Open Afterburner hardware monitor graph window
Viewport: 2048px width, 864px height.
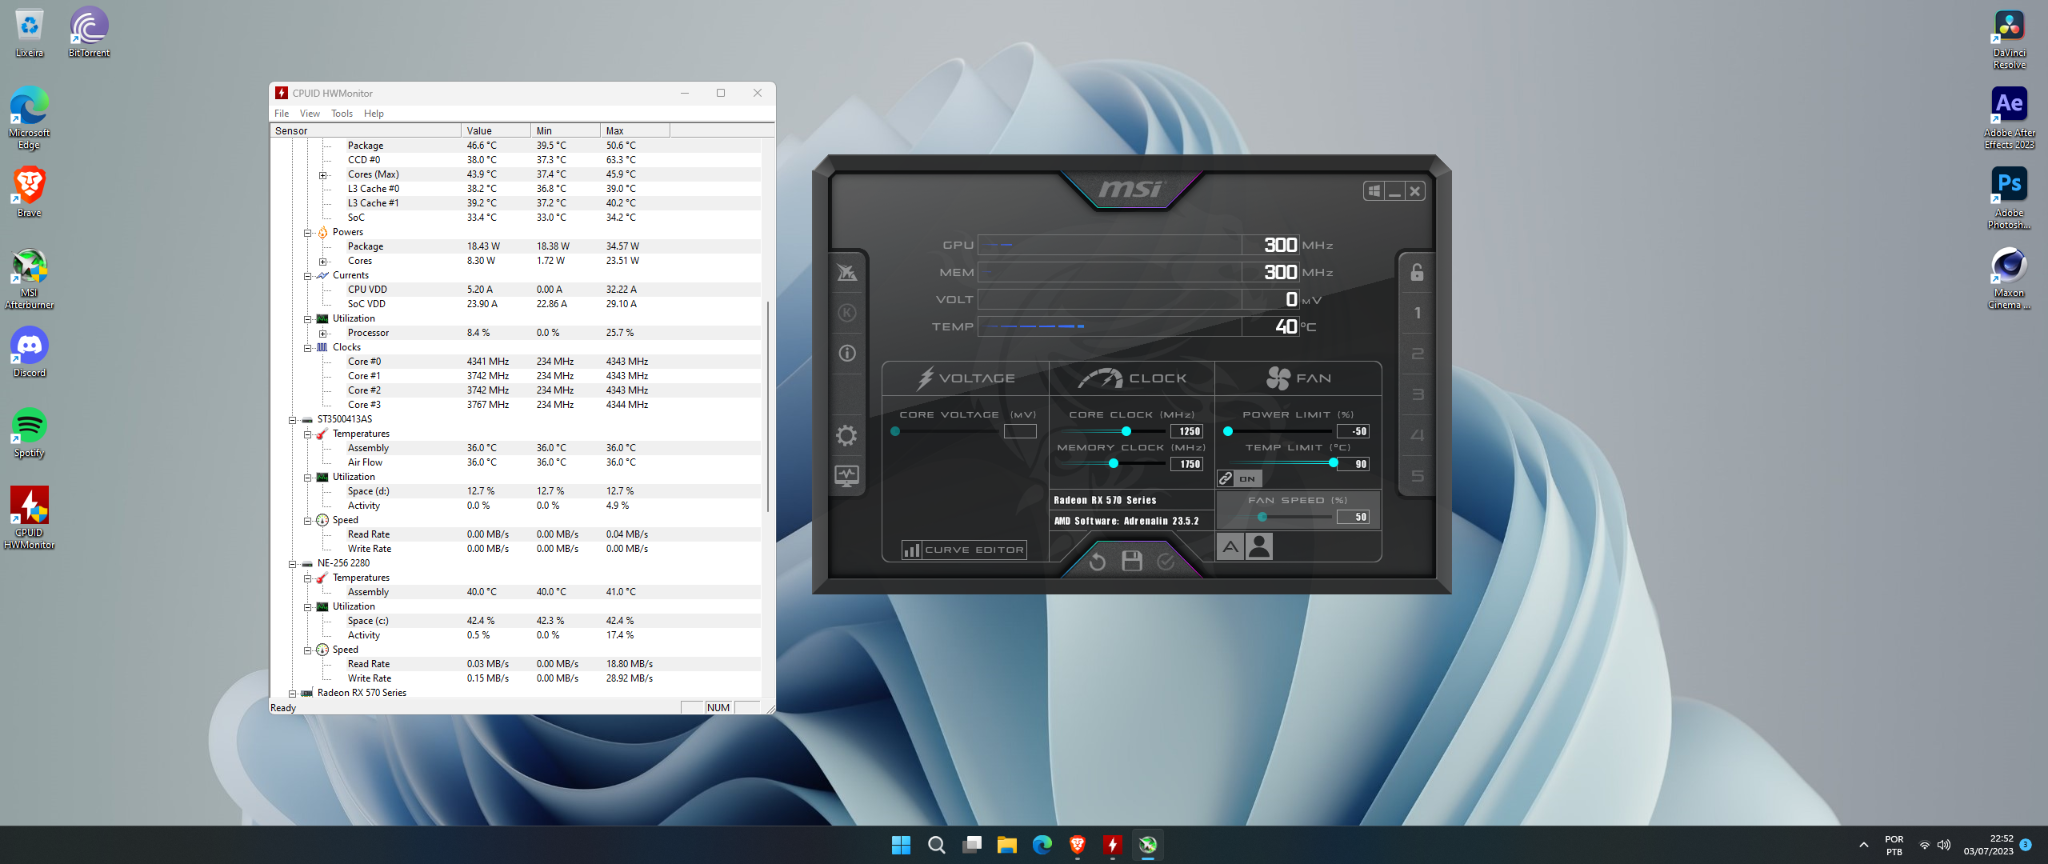tap(847, 476)
